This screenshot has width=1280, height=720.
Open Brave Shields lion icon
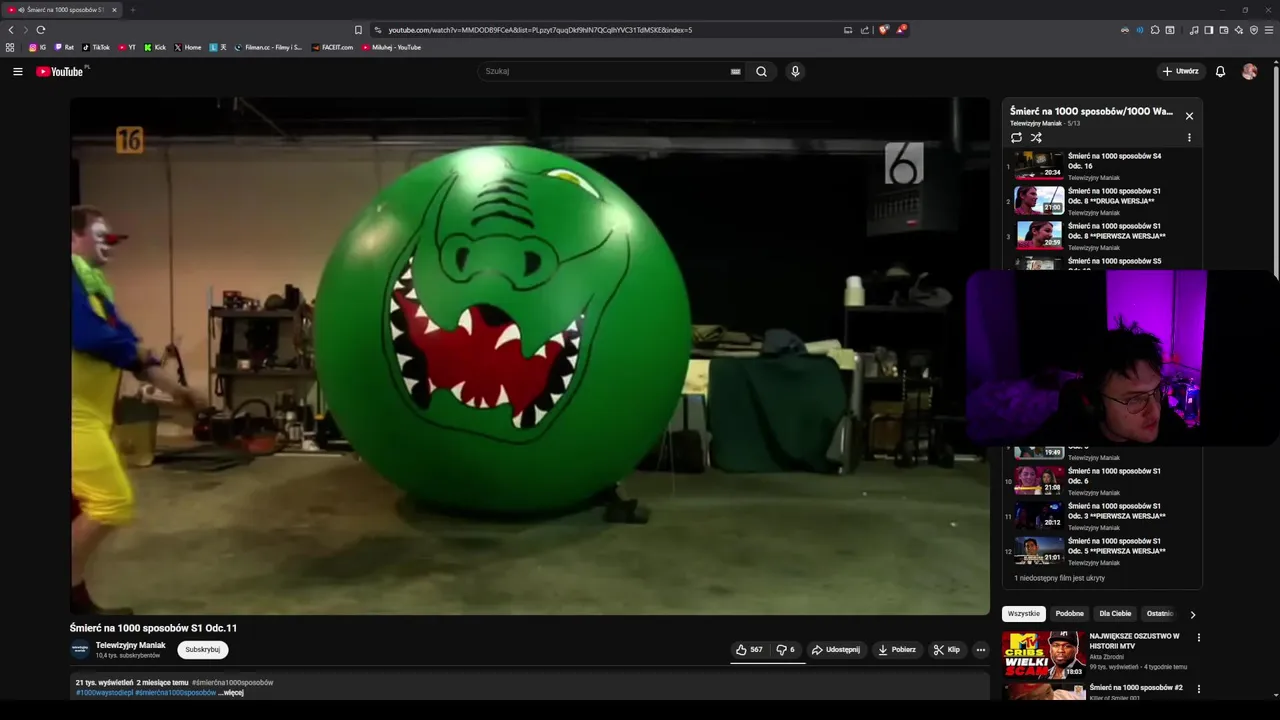point(883,30)
